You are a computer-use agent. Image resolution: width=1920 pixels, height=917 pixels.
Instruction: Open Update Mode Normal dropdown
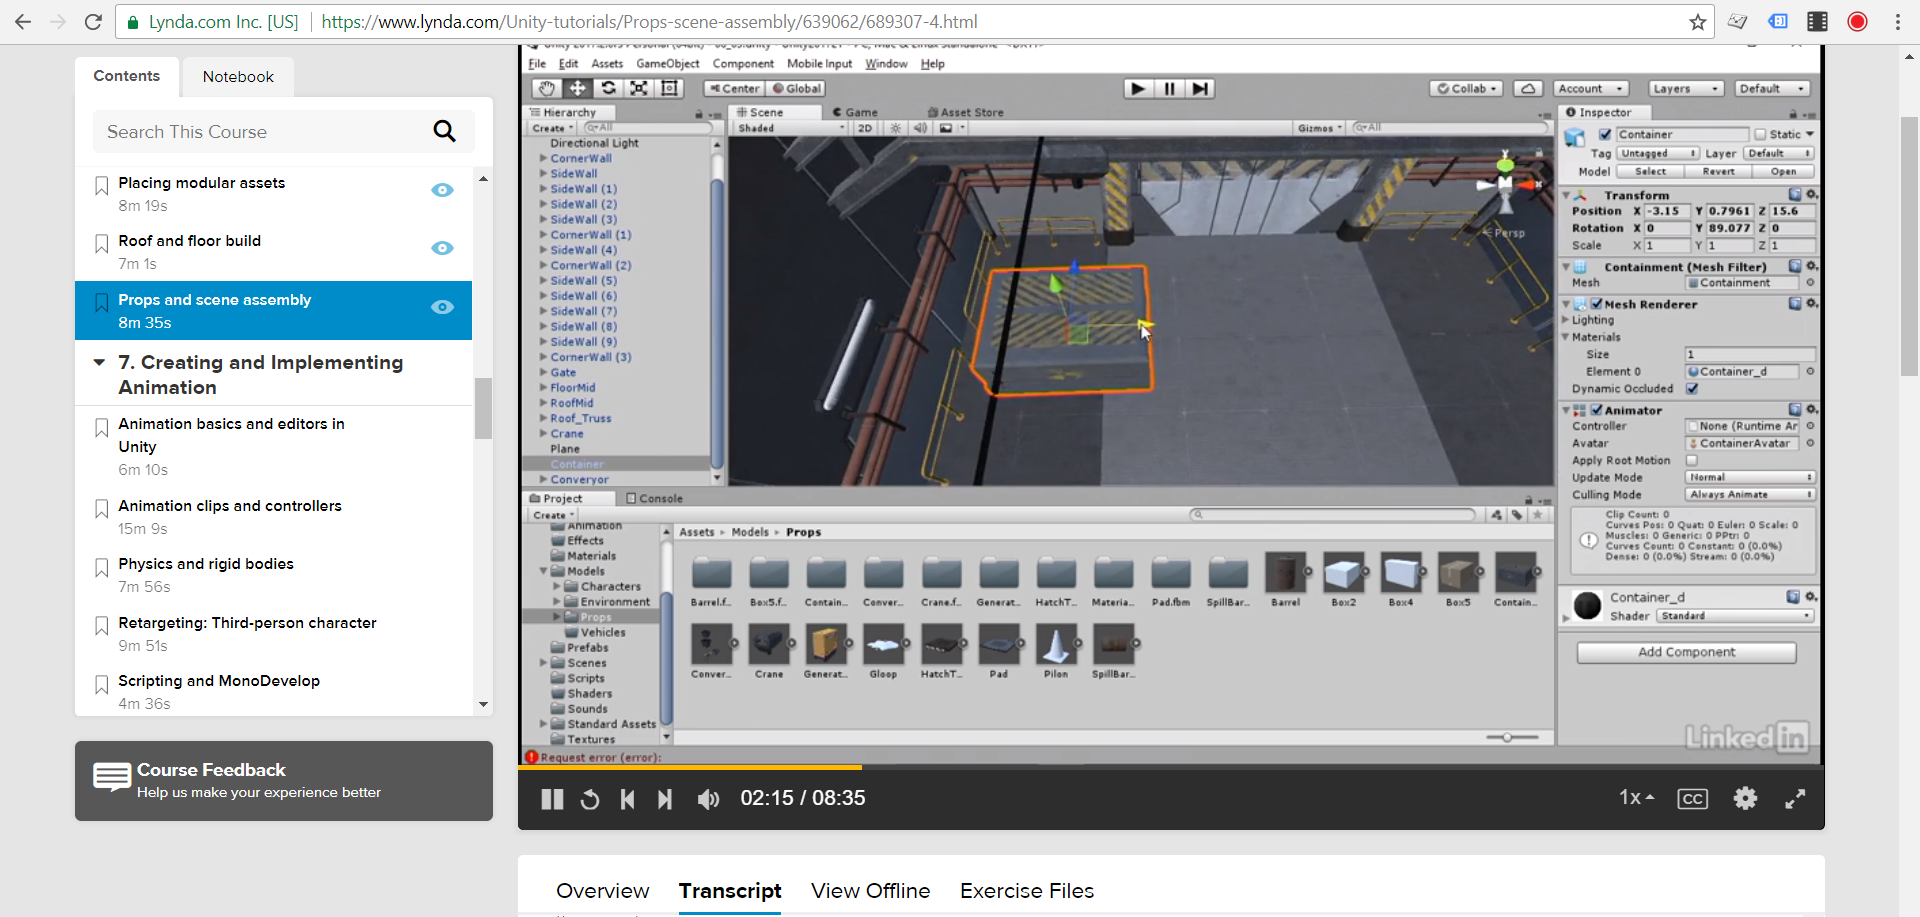pos(1750,478)
